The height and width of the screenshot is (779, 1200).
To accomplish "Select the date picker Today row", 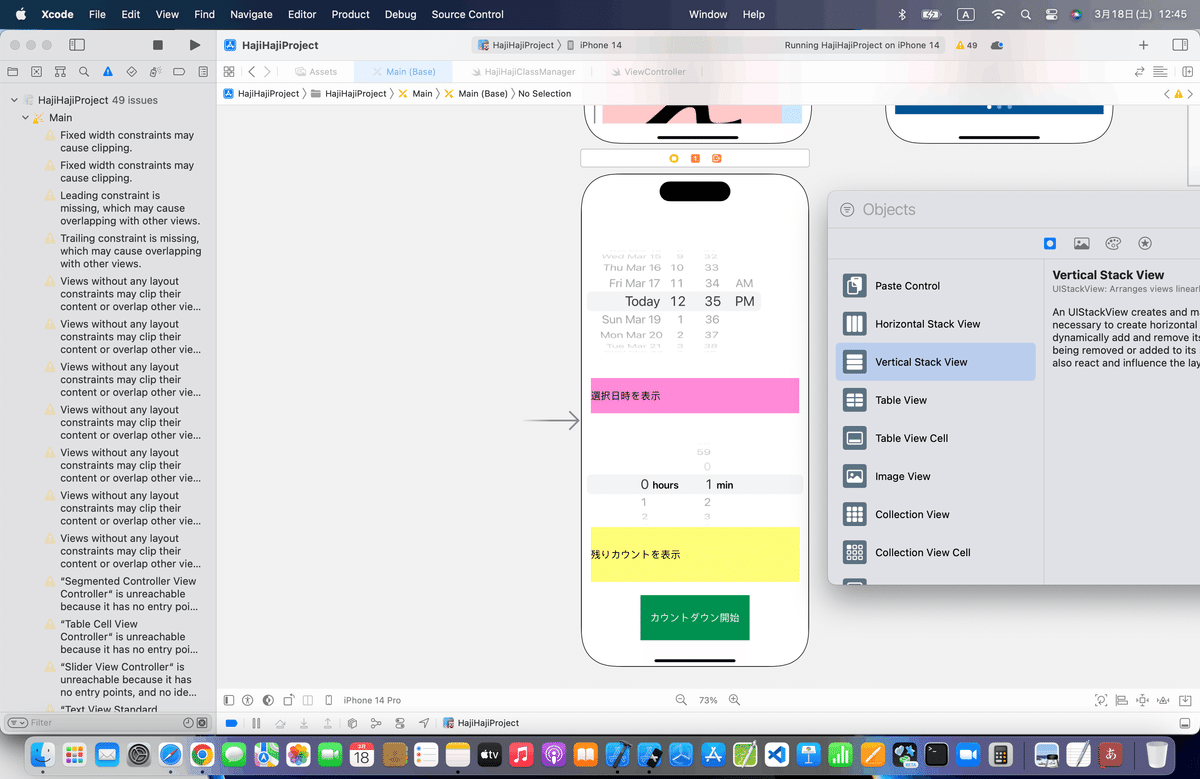I will point(675,301).
